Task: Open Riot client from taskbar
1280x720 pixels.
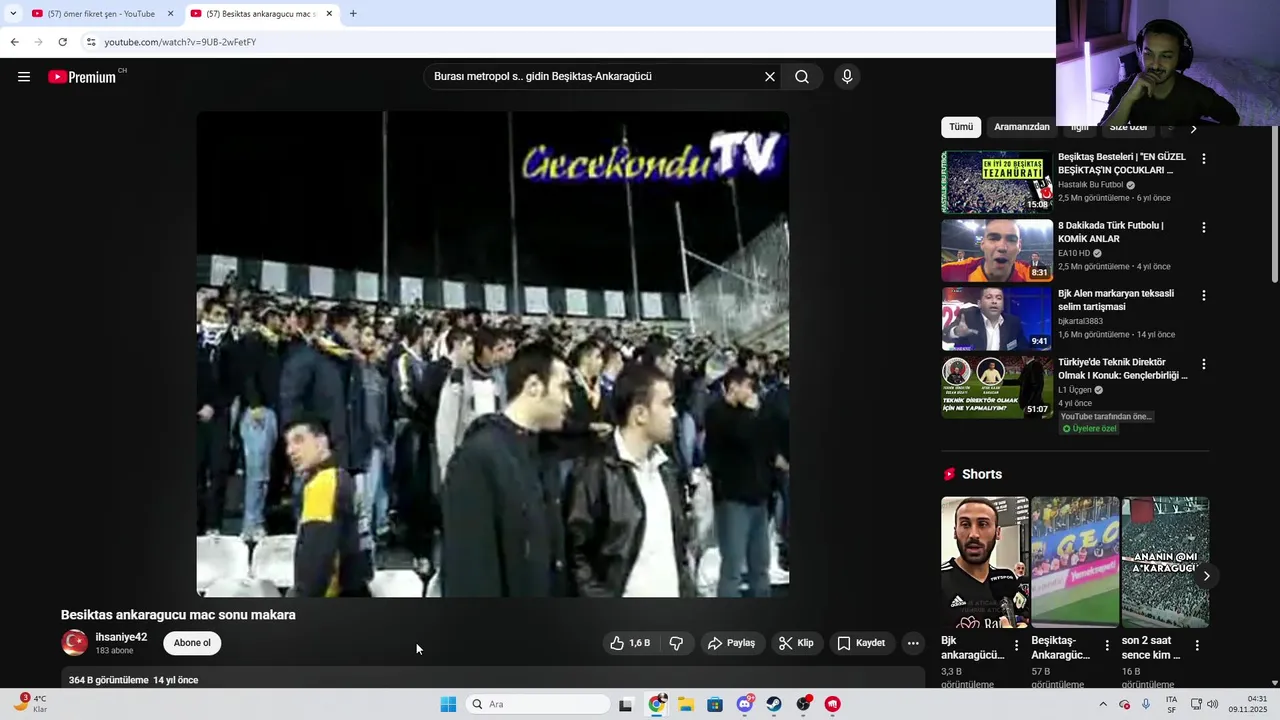Action: pyautogui.click(x=833, y=704)
